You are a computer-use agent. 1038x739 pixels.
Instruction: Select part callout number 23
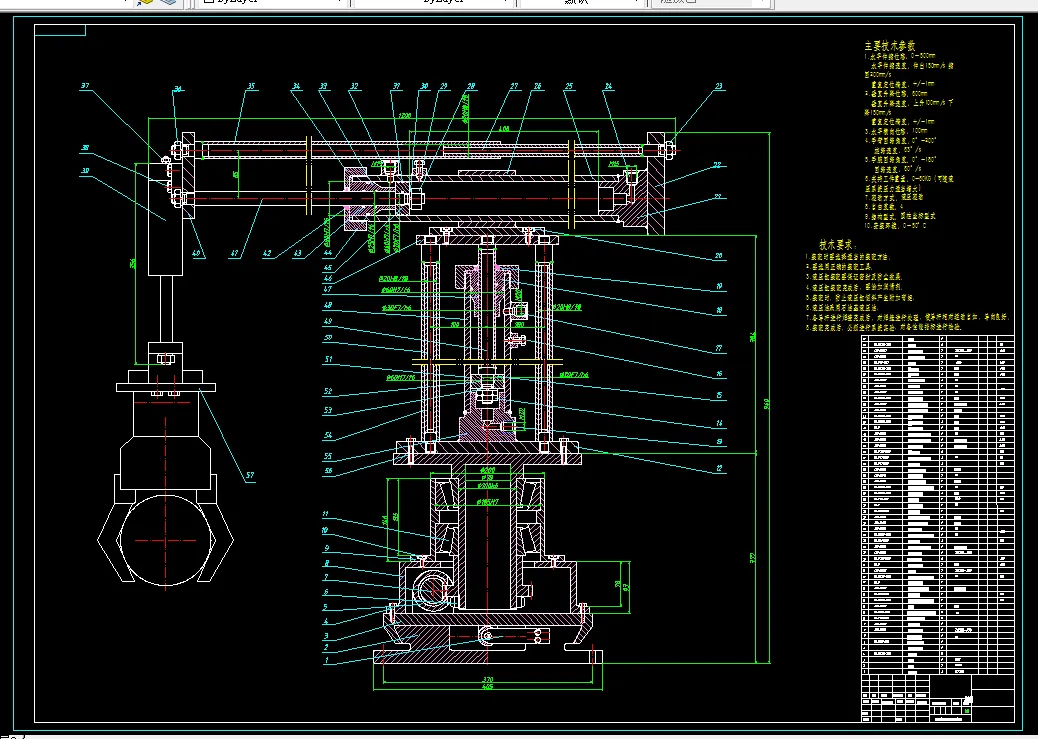point(719,86)
